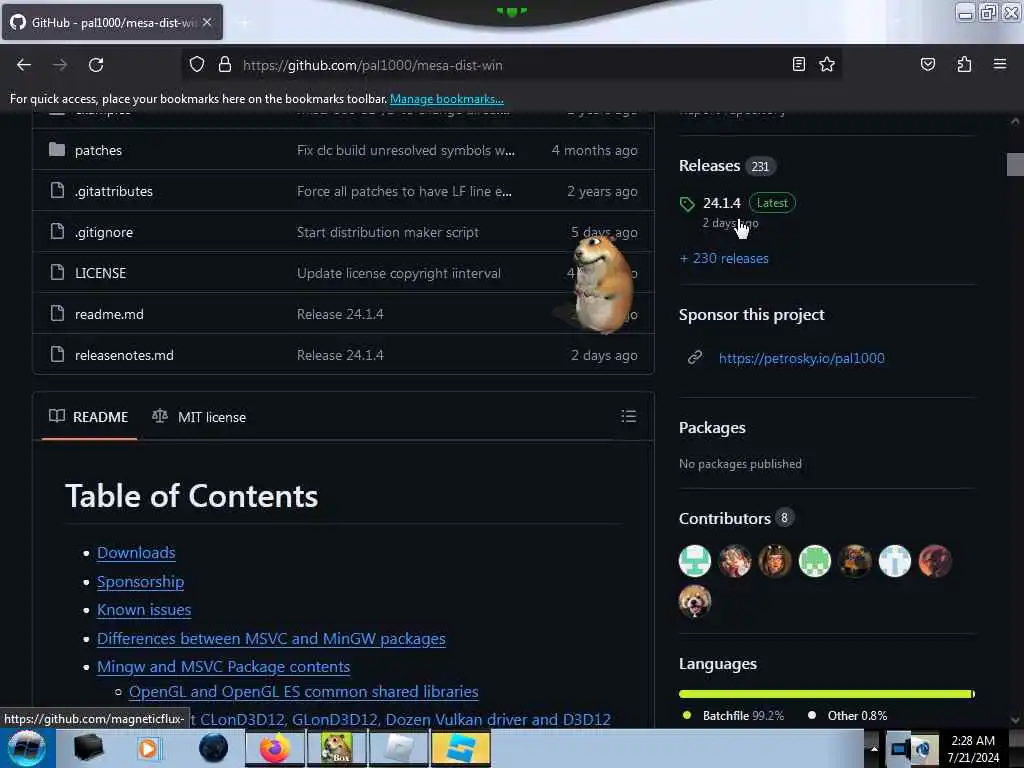Open a new browser tab with plus
1024x768 pixels.
(x=244, y=23)
